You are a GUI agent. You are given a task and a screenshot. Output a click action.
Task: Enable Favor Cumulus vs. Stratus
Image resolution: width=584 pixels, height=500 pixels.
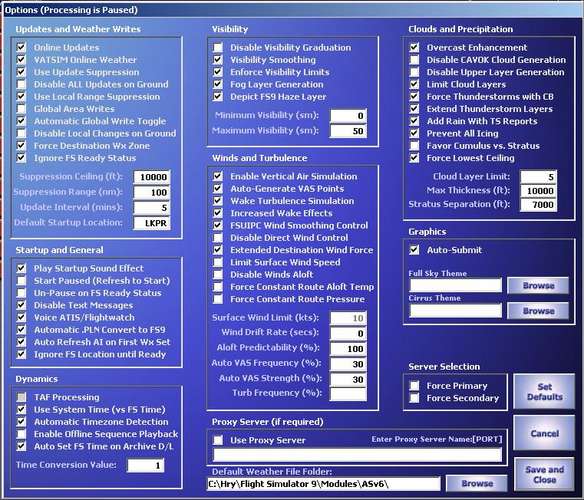click(x=414, y=146)
